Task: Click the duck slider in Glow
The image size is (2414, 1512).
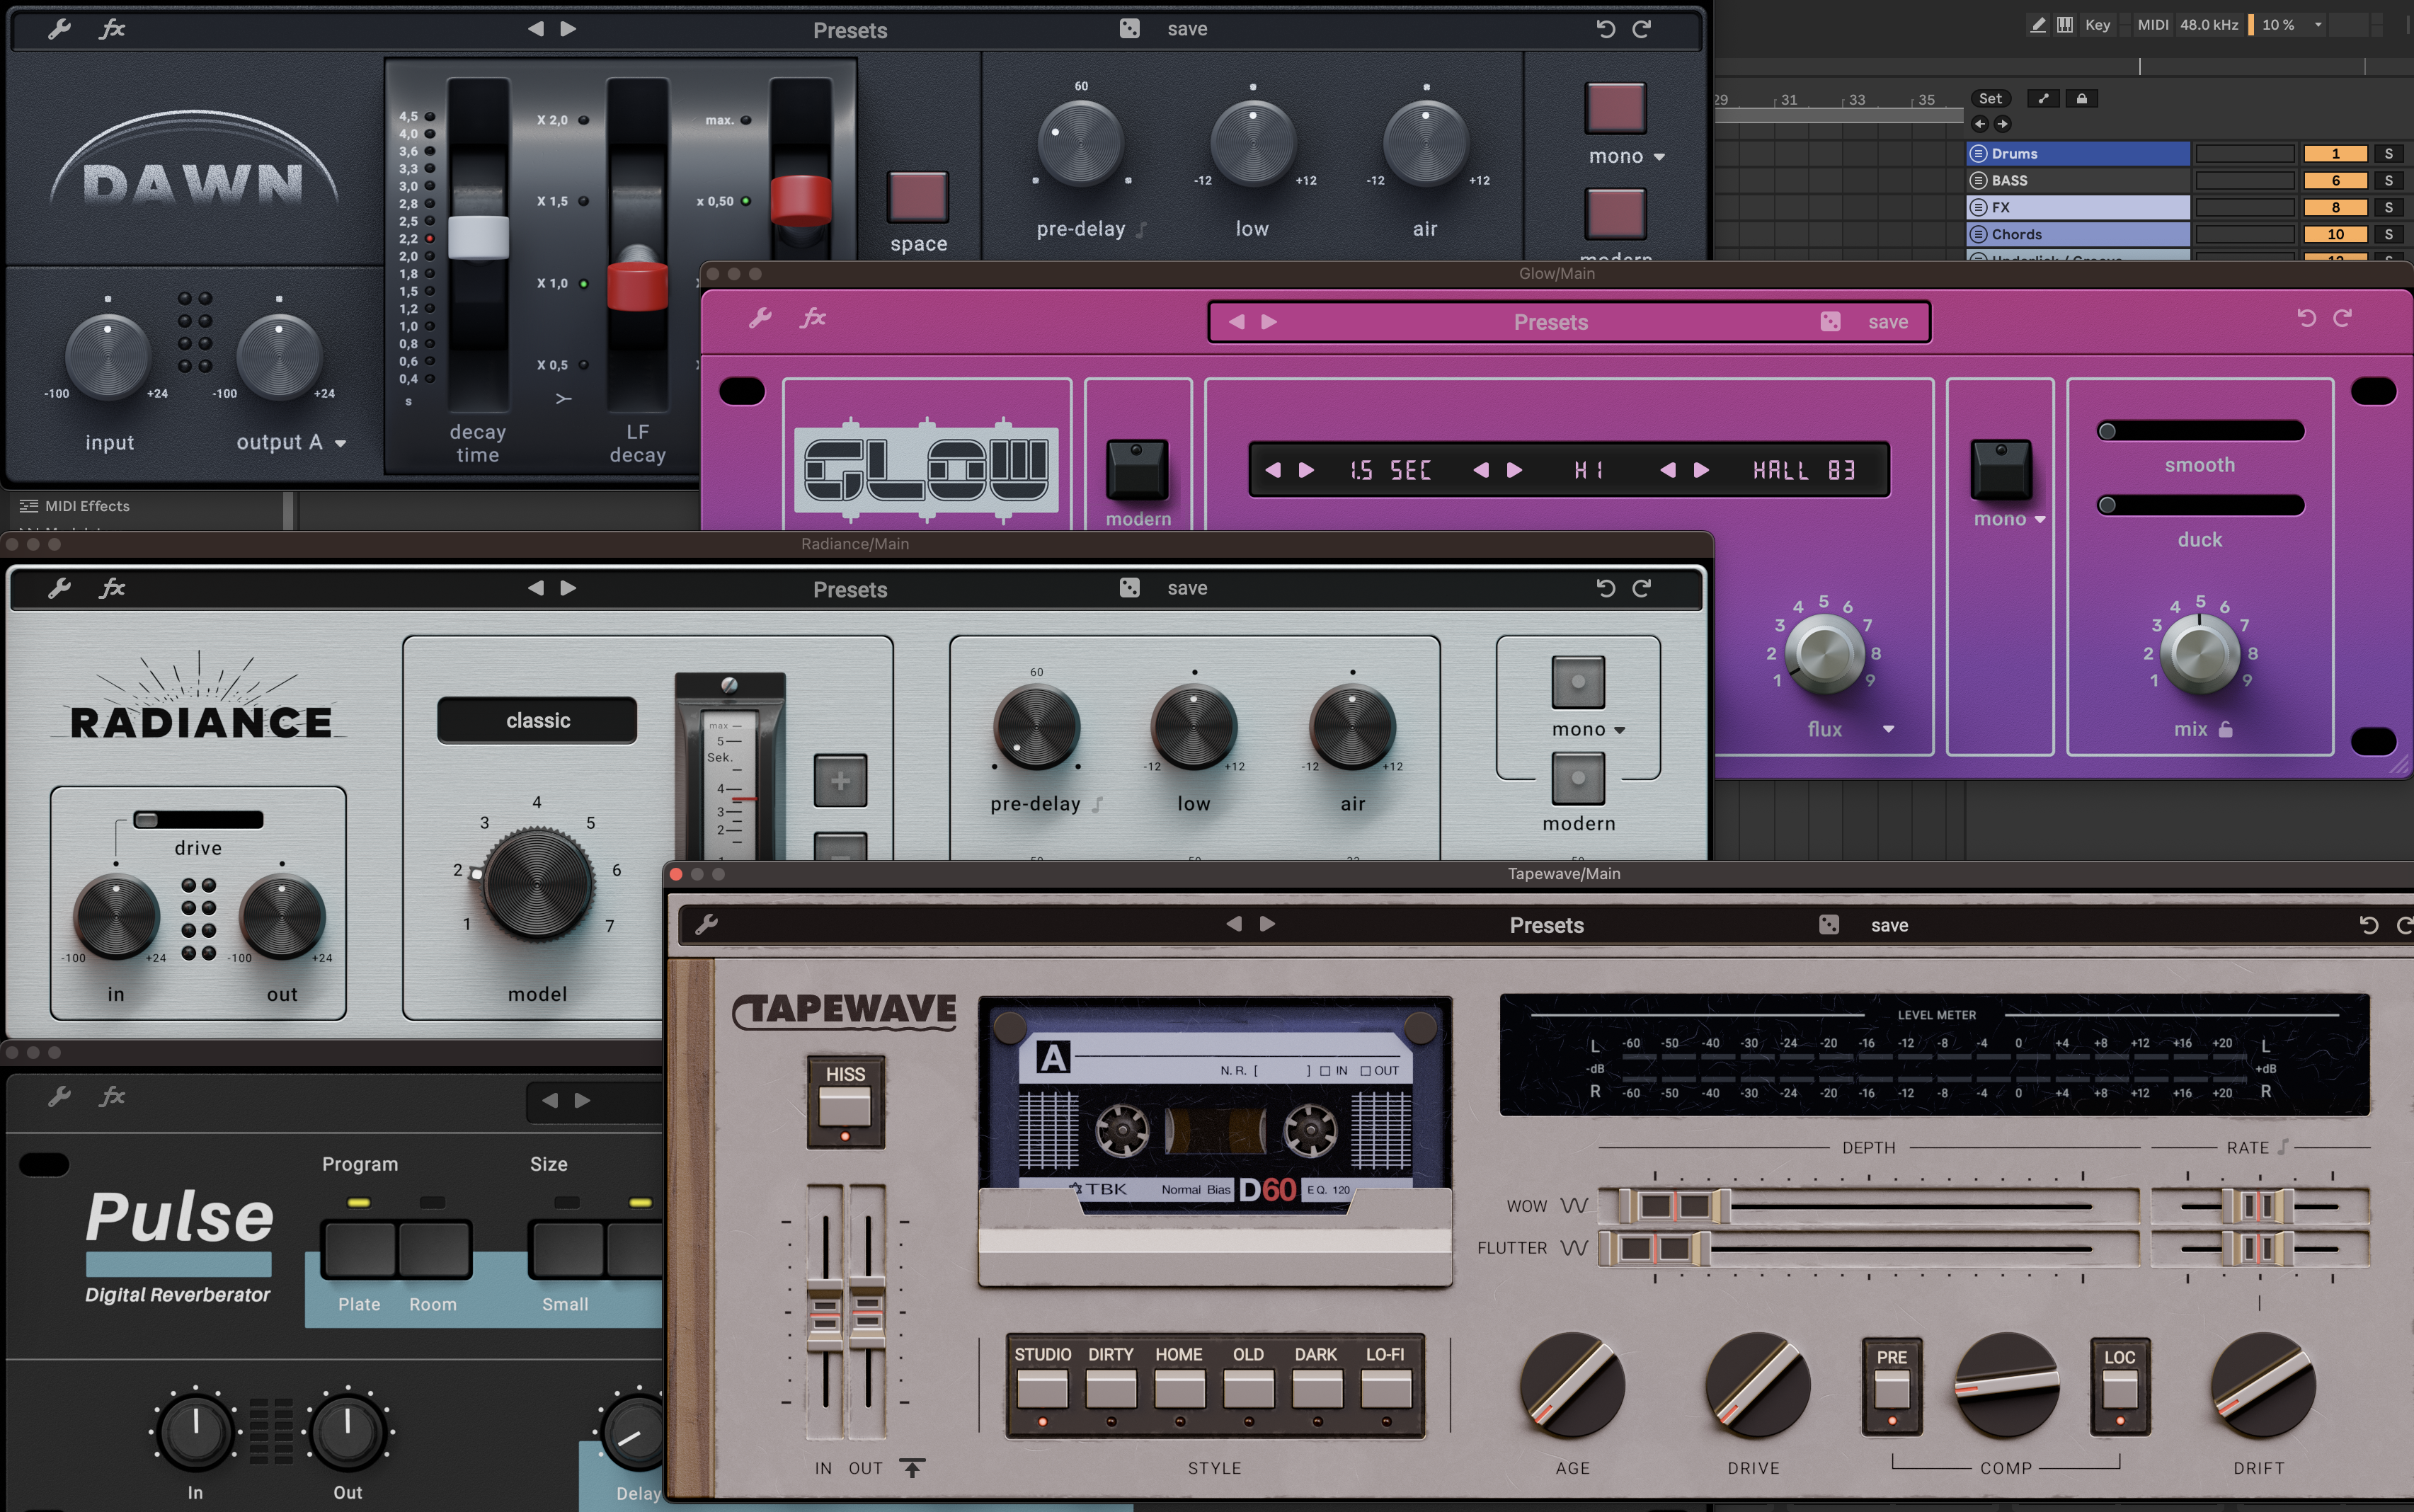Action: click(2200, 505)
